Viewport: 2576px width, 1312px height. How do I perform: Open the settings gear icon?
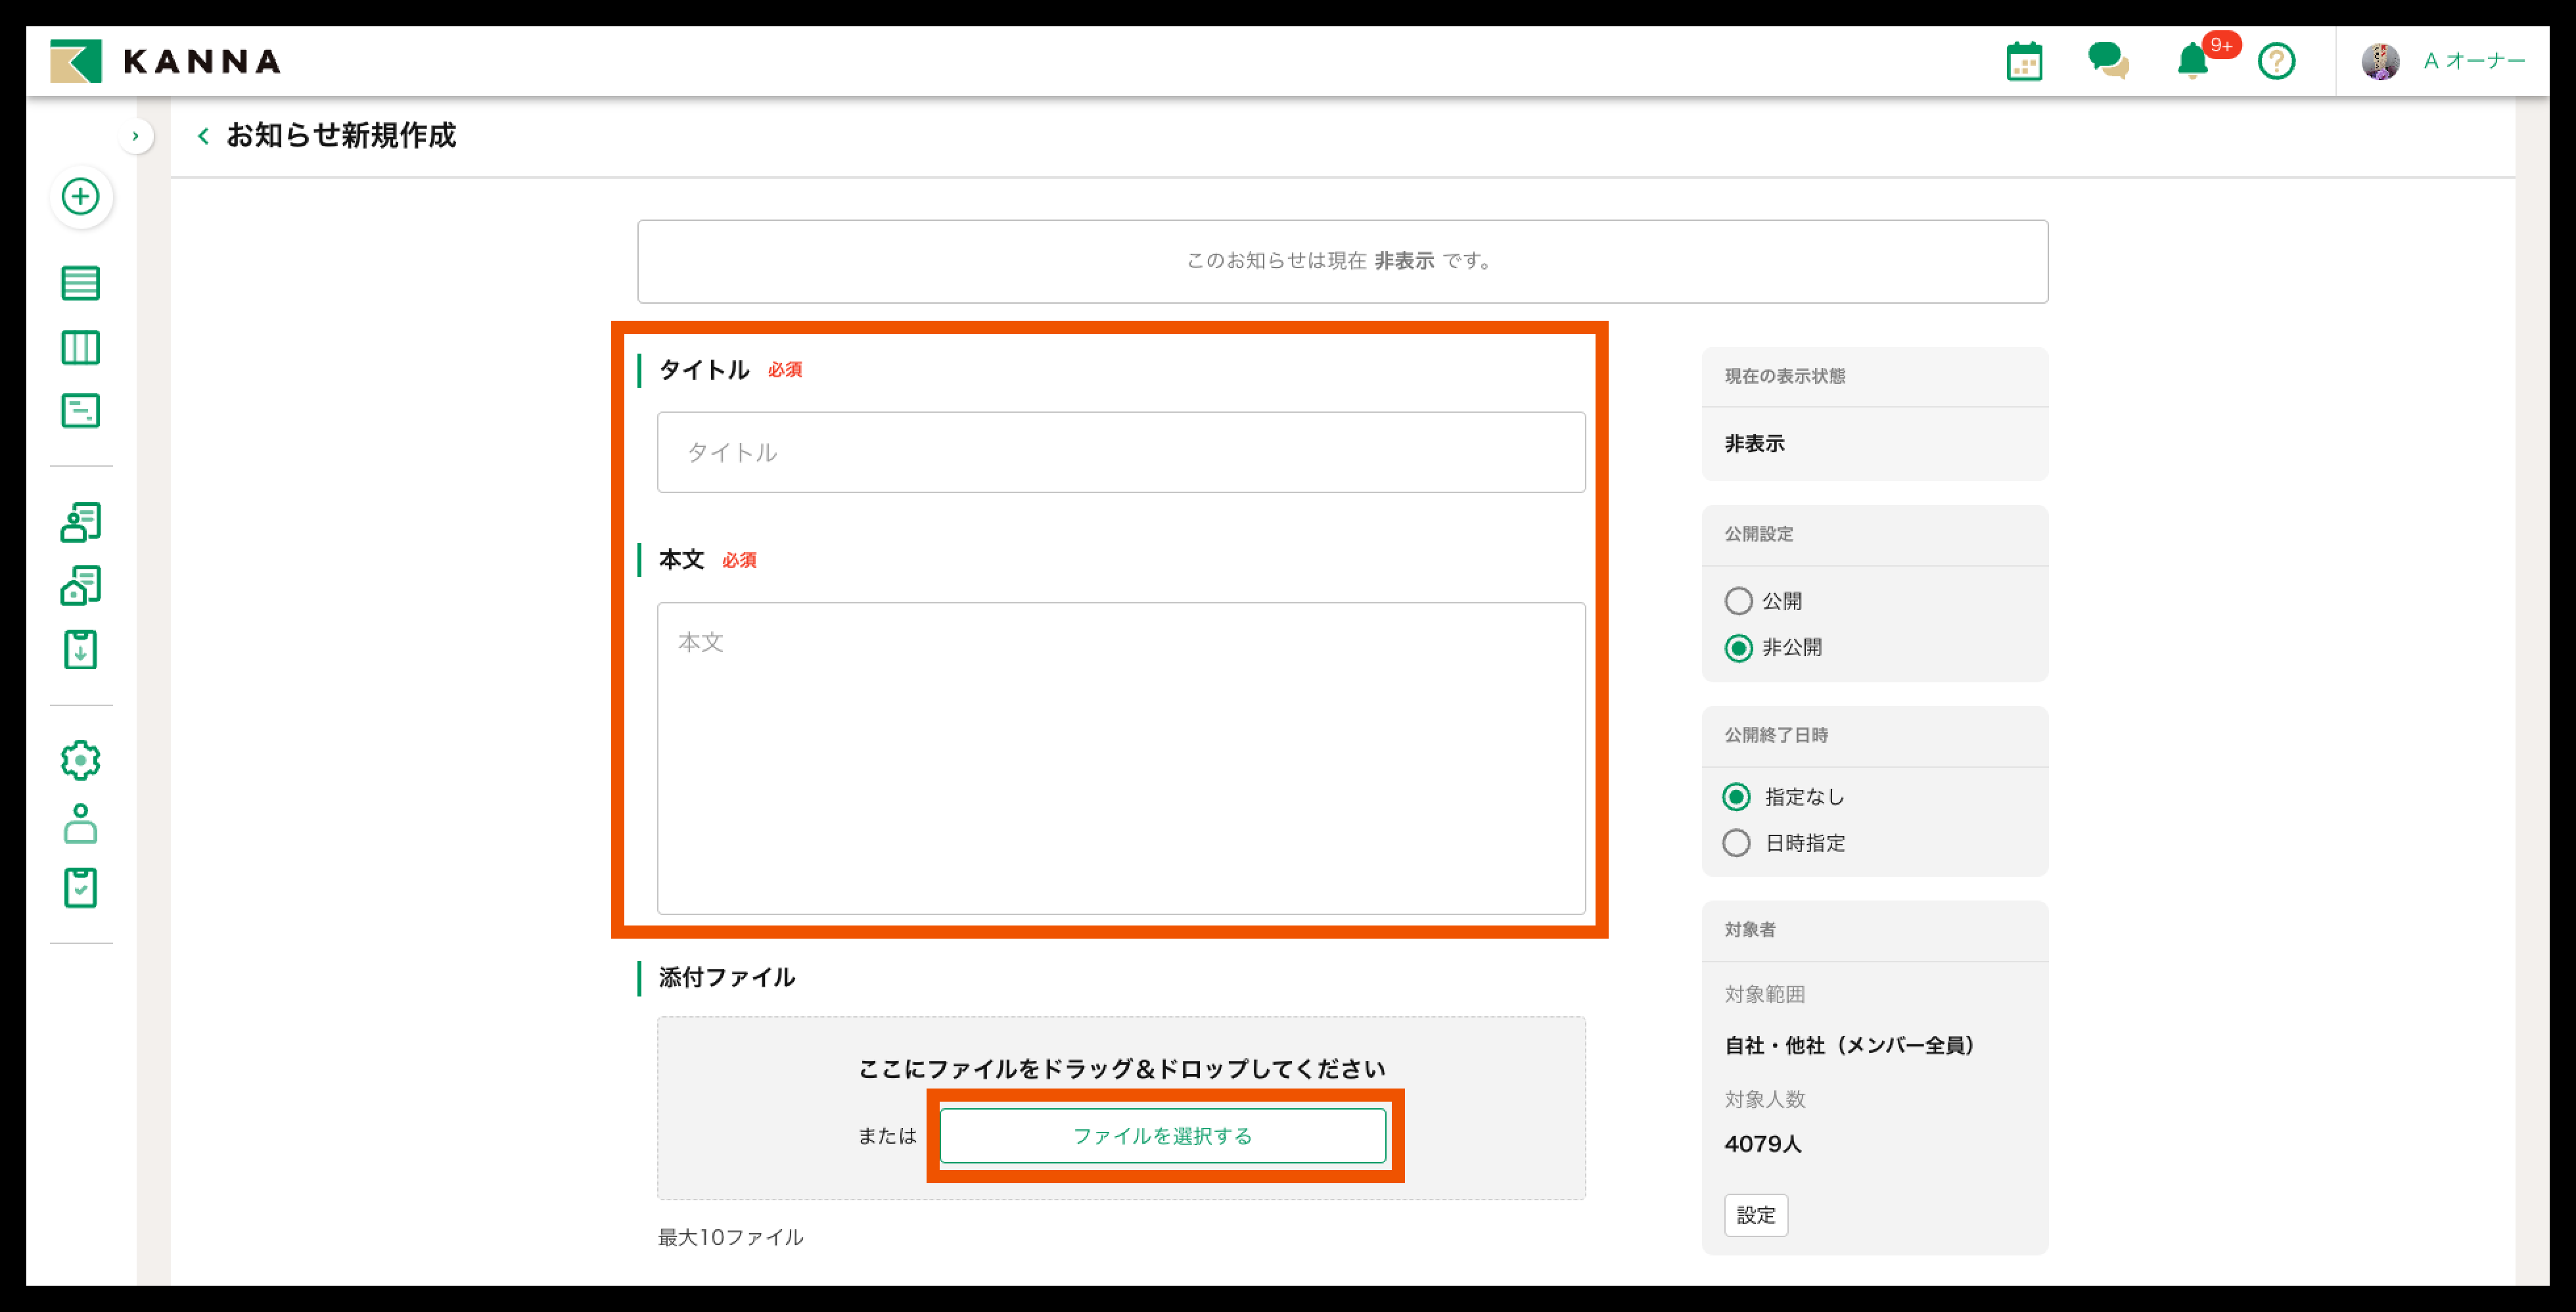click(x=80, y=760)
